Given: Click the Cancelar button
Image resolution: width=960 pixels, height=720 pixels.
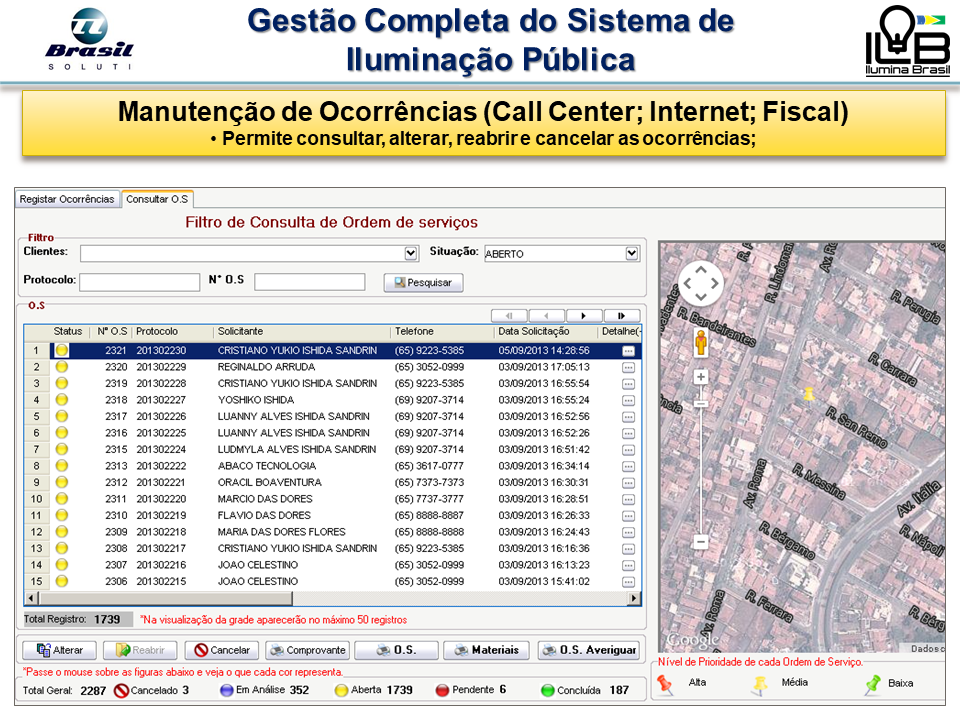Looking at the screenshot, I should [x=221, y=650].
